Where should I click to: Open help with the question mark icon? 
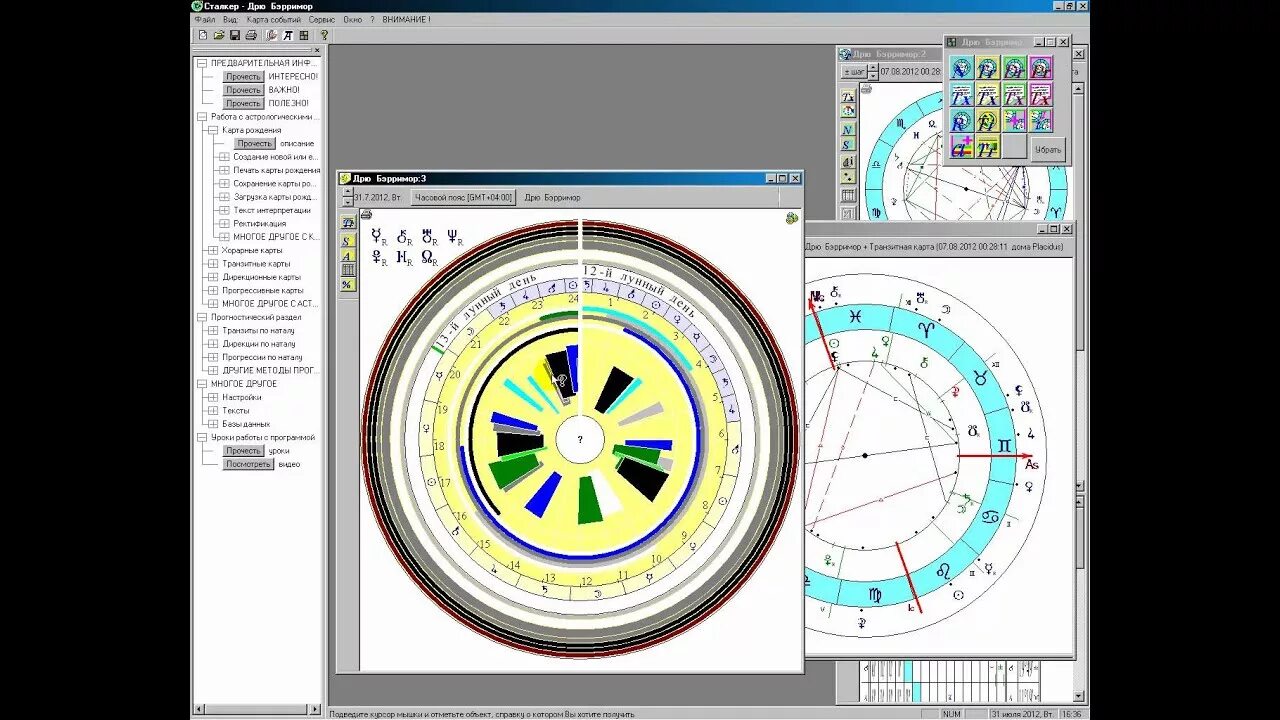click(x=324, y=35)
